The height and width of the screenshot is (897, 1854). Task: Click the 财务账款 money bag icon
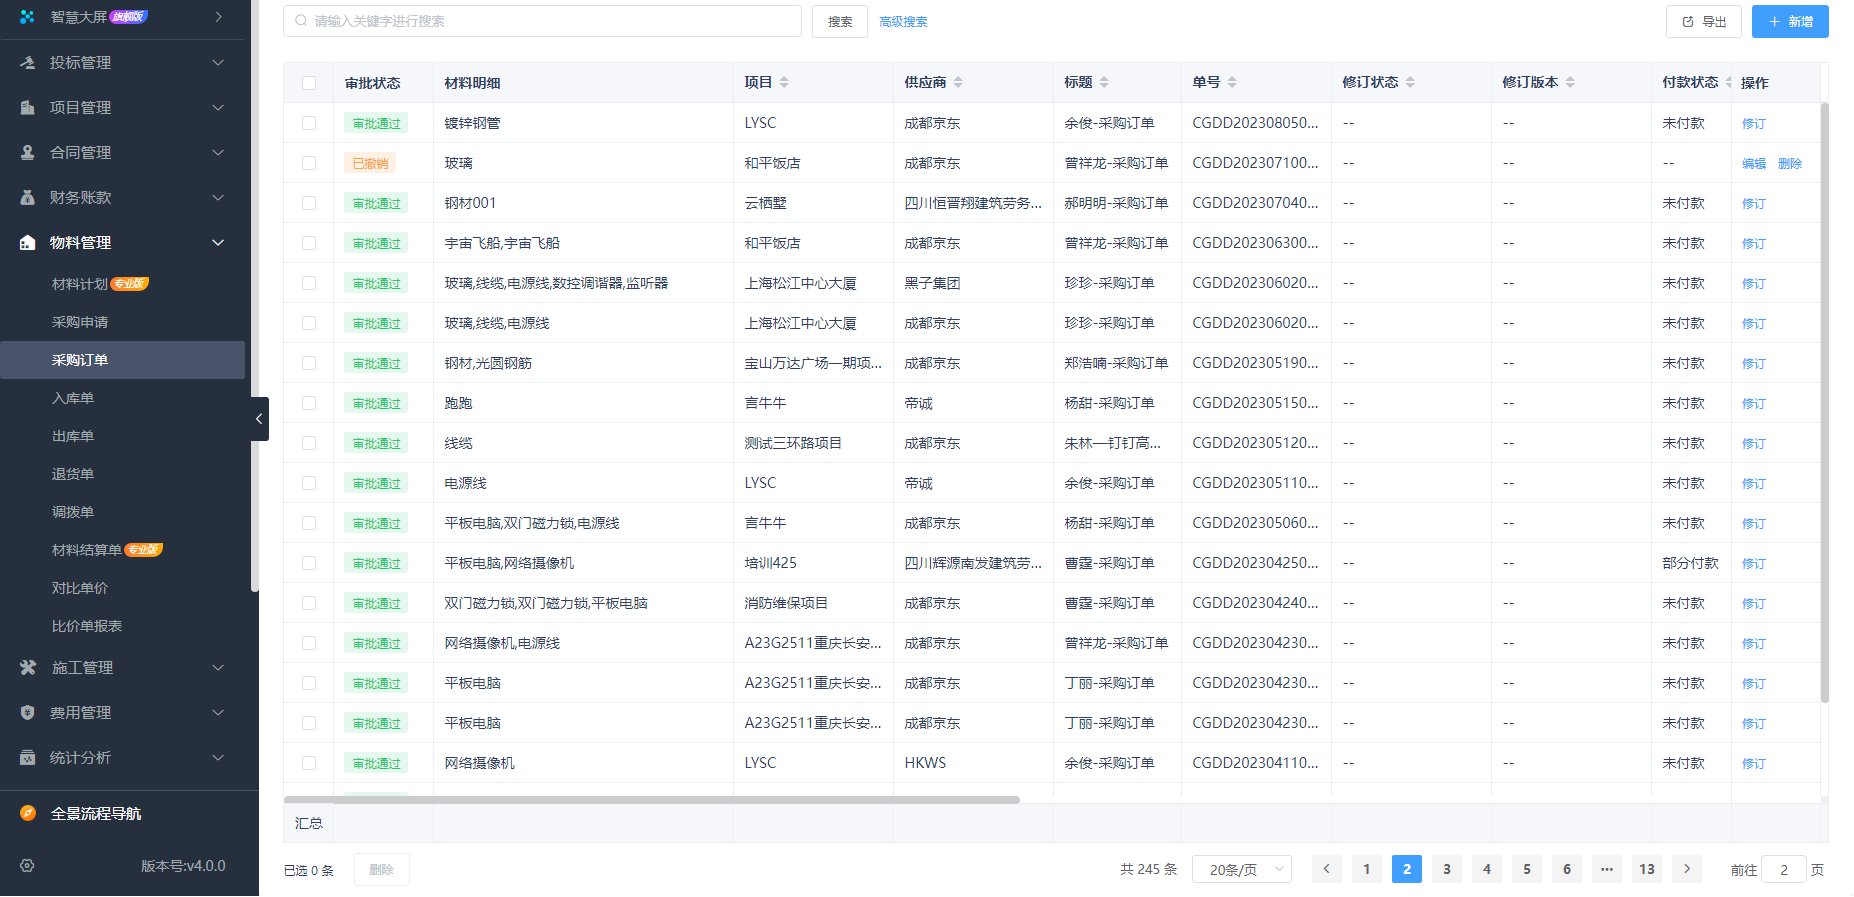28,197
